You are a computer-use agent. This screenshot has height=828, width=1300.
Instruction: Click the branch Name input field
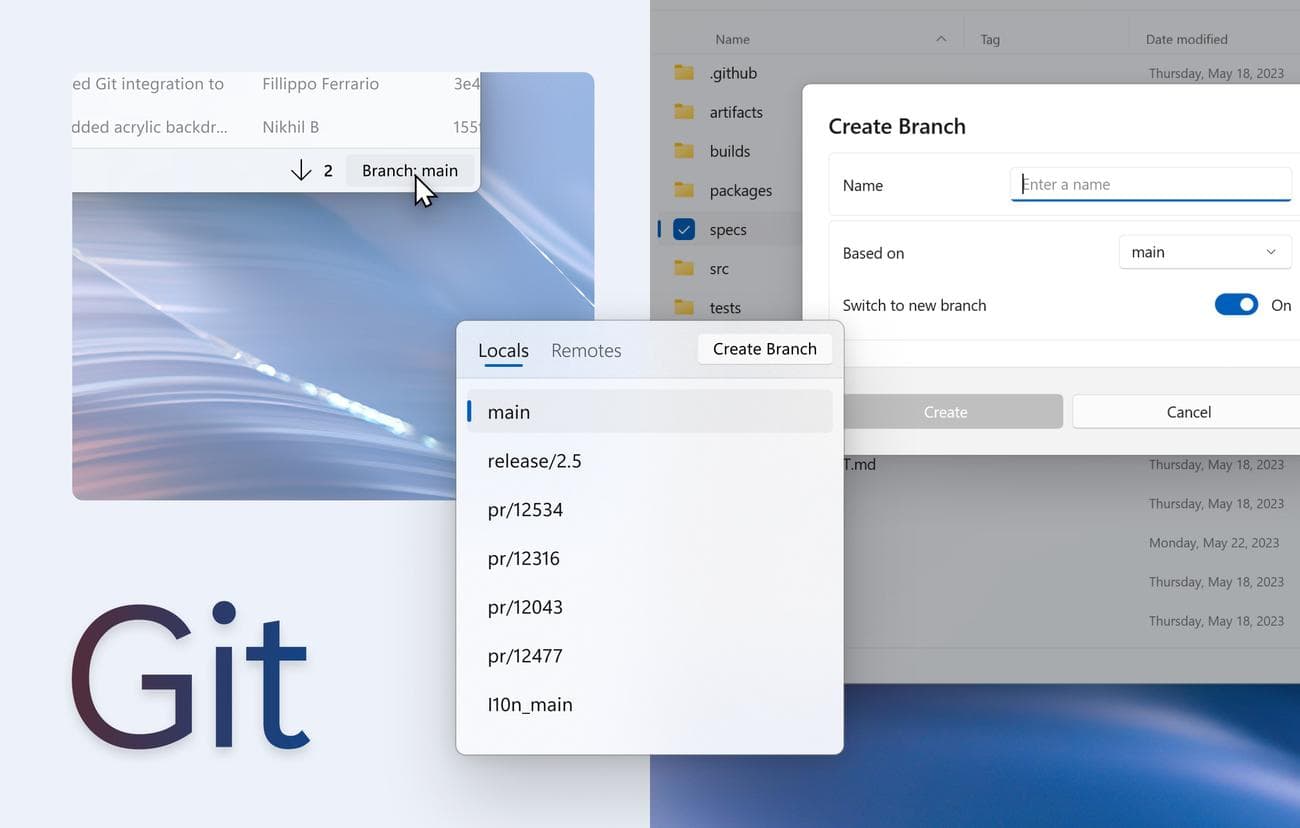click(1150, 184)
